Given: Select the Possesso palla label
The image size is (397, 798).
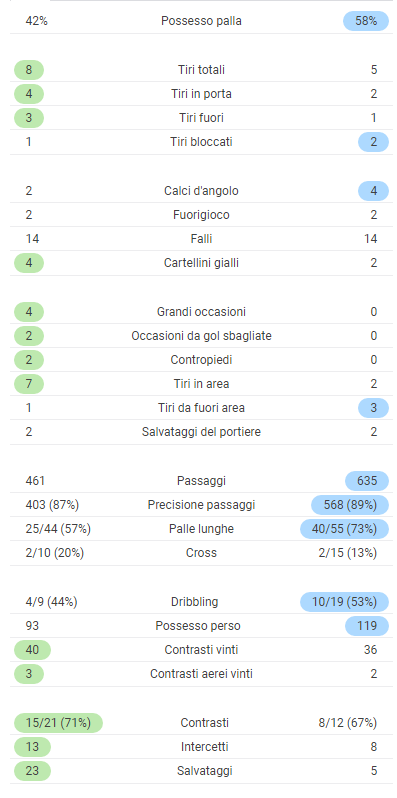Looking at the screenshot, I should coord(201,21).
